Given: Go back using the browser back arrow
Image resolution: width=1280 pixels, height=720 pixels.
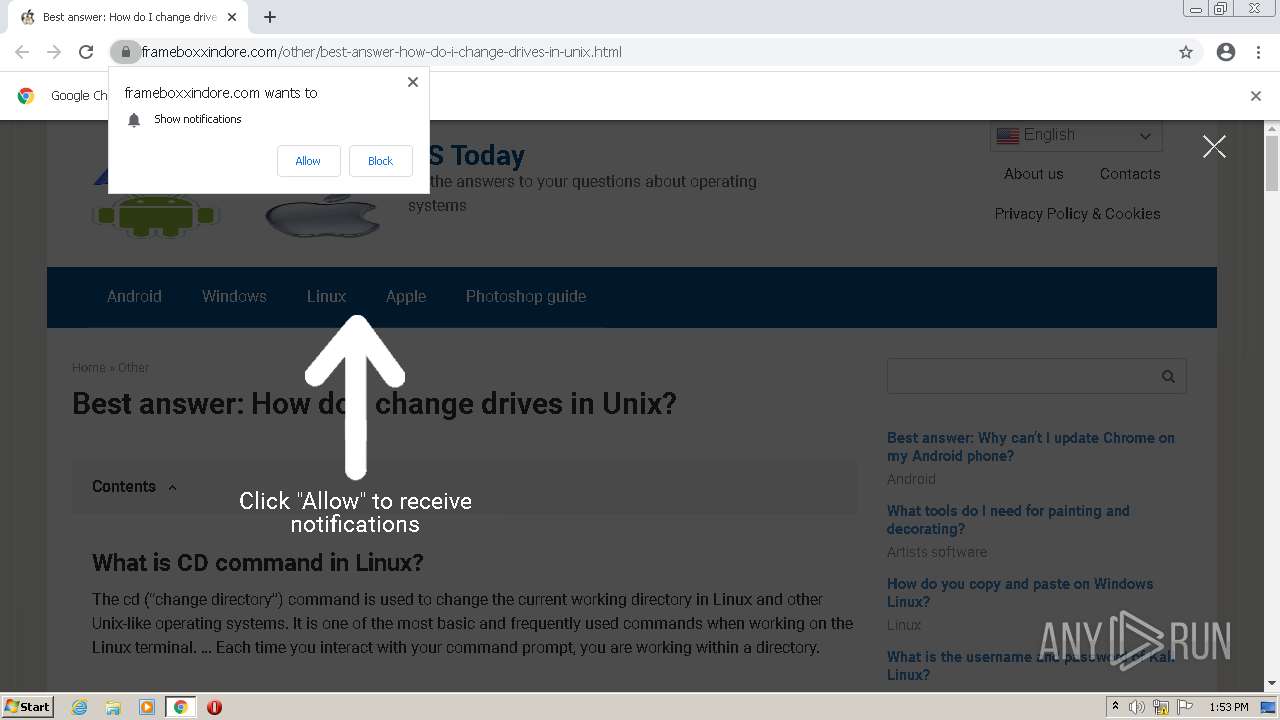Looking at the screenshot, I should (22, 52).
